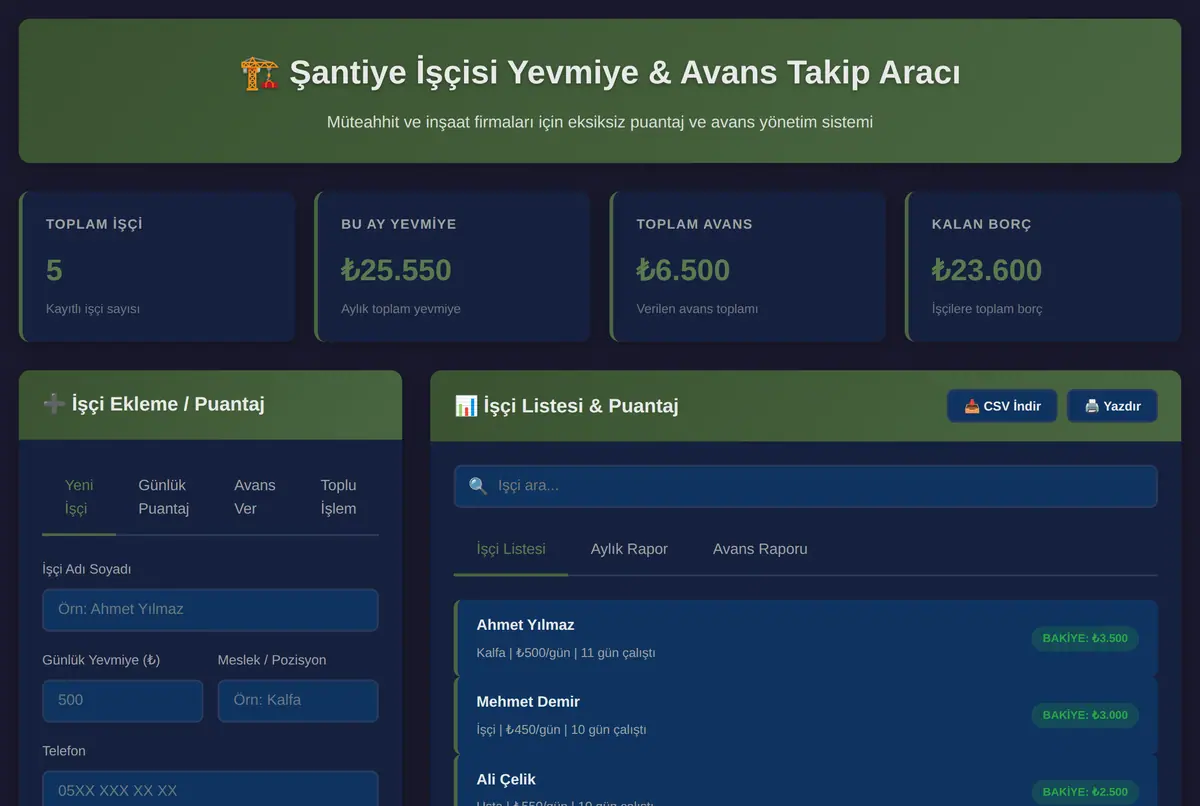Open the Ali Çelik worker card
Image resolution: width=1200 pixels, height=806 pixels.
pos(806,780)
